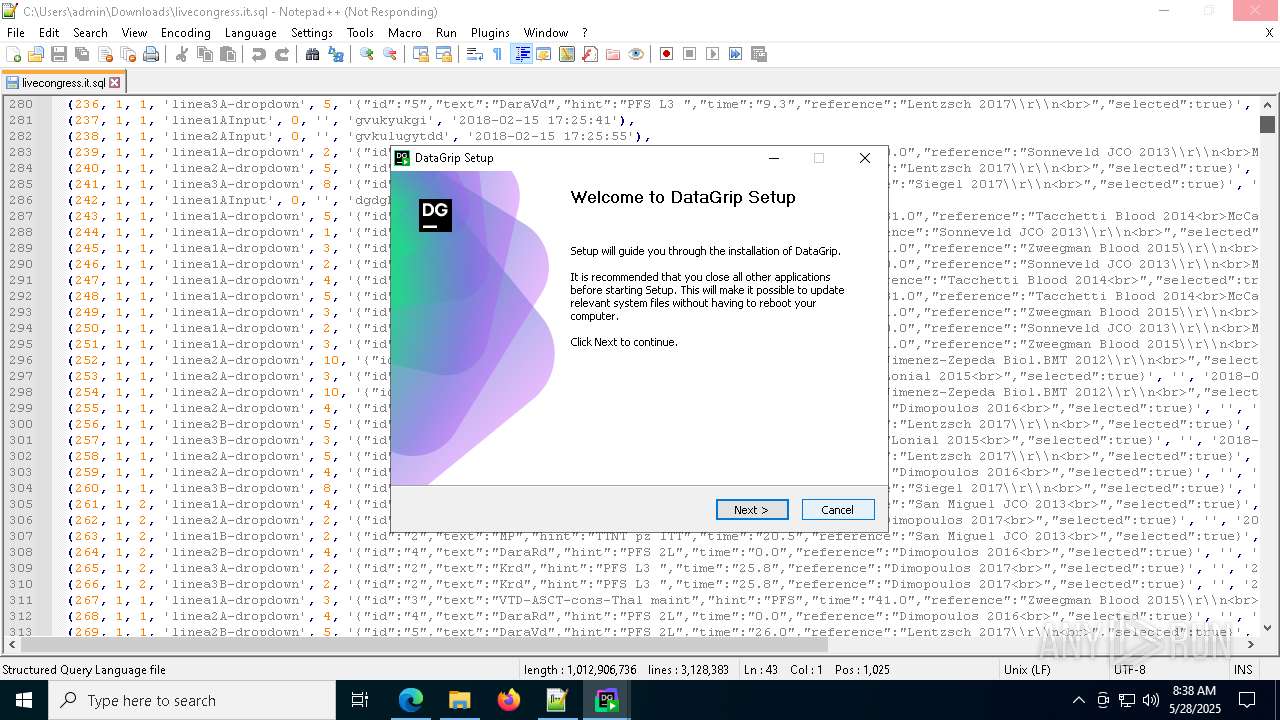Image resolution: width=1280 pixels, height=720 pixels.
Task: Run macro multiple times icon
Action: pyautogui.click(x=736, y=54)
